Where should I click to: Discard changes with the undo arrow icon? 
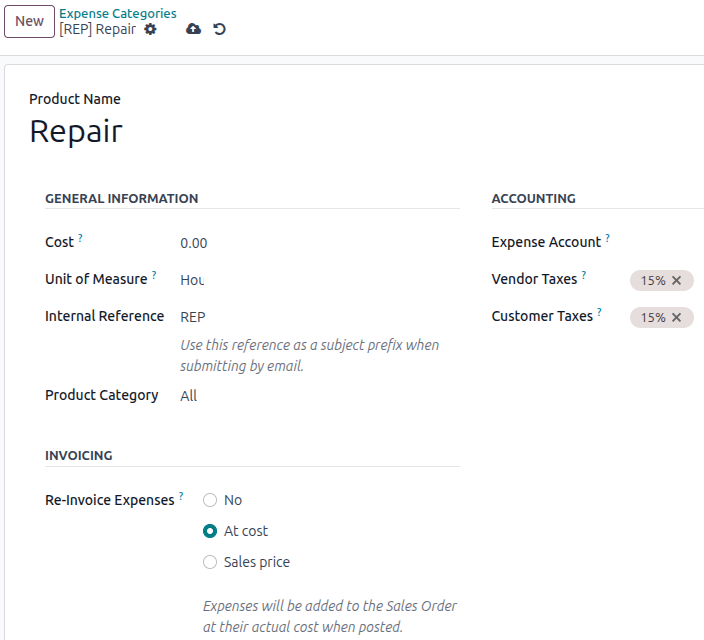tap(219, 29)
